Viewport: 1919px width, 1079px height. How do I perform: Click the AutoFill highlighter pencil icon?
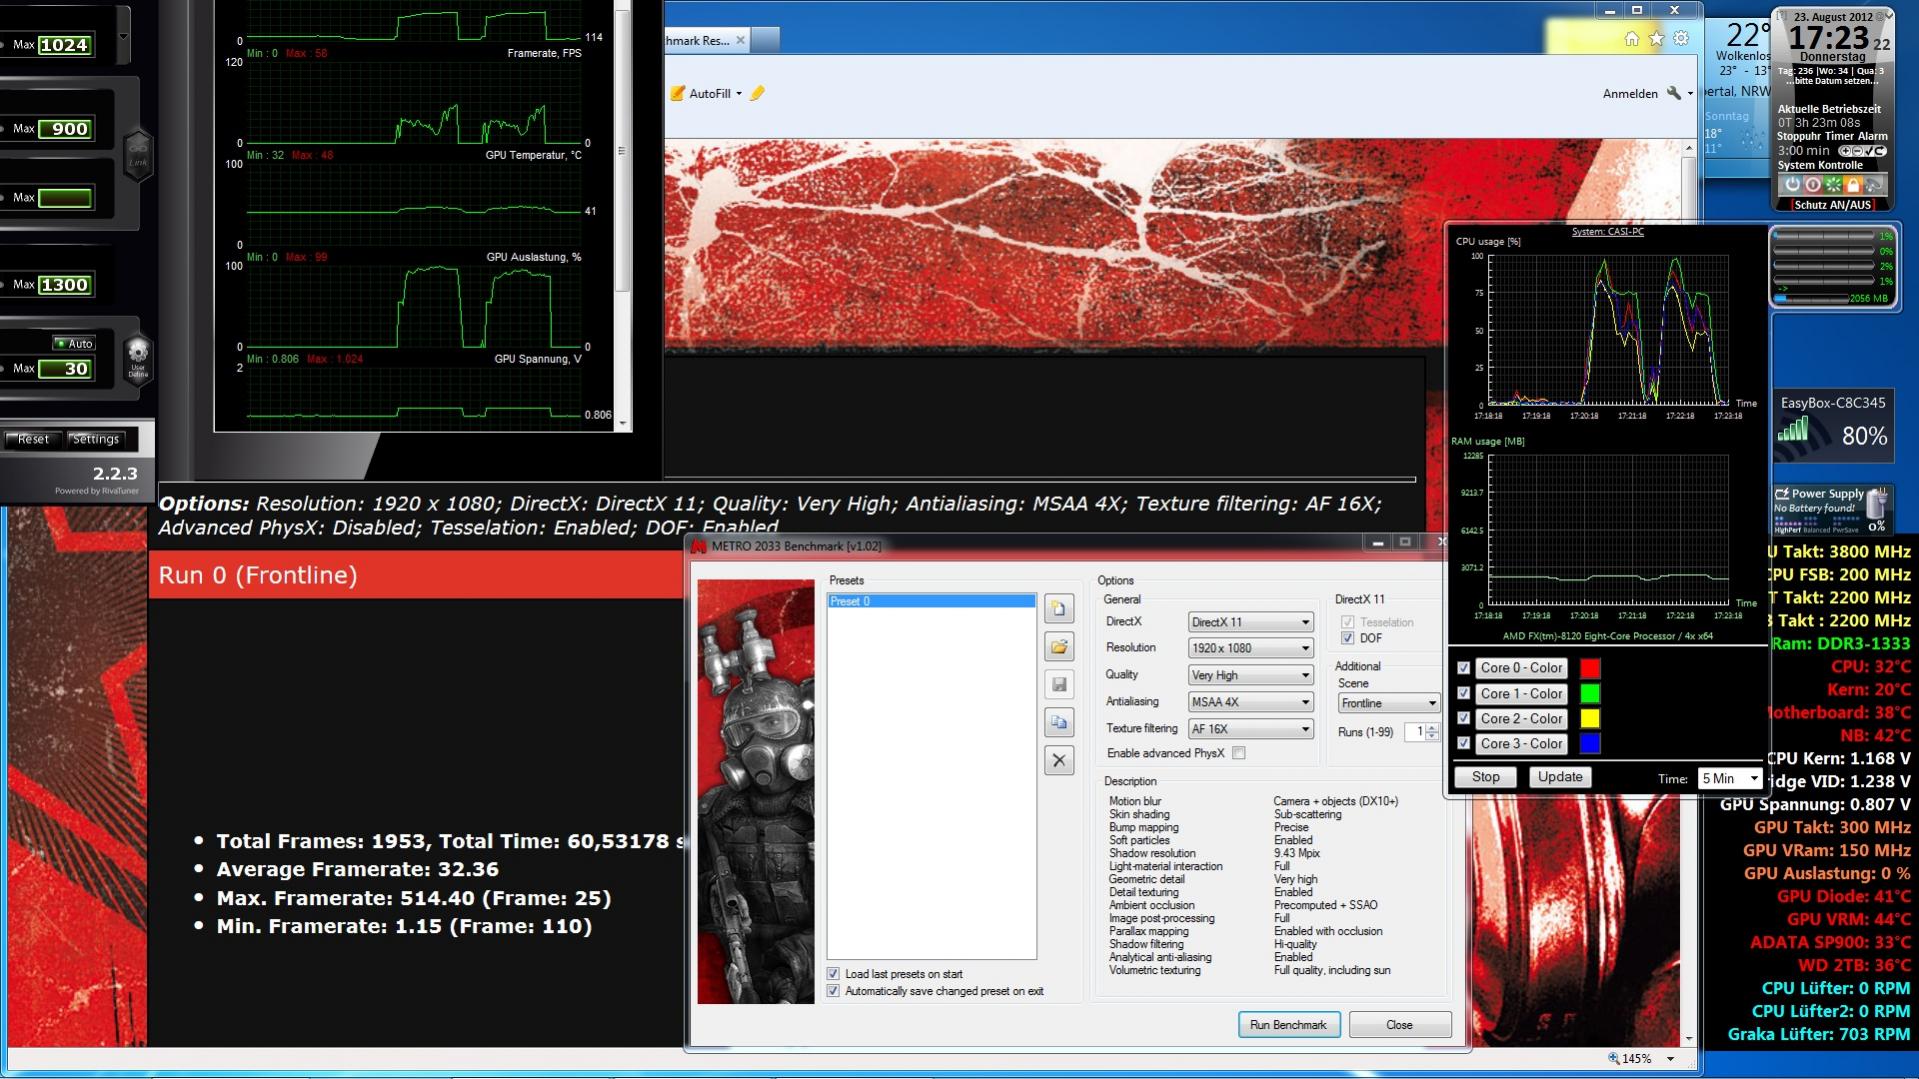pyautogui.click(x=757, y=93)
